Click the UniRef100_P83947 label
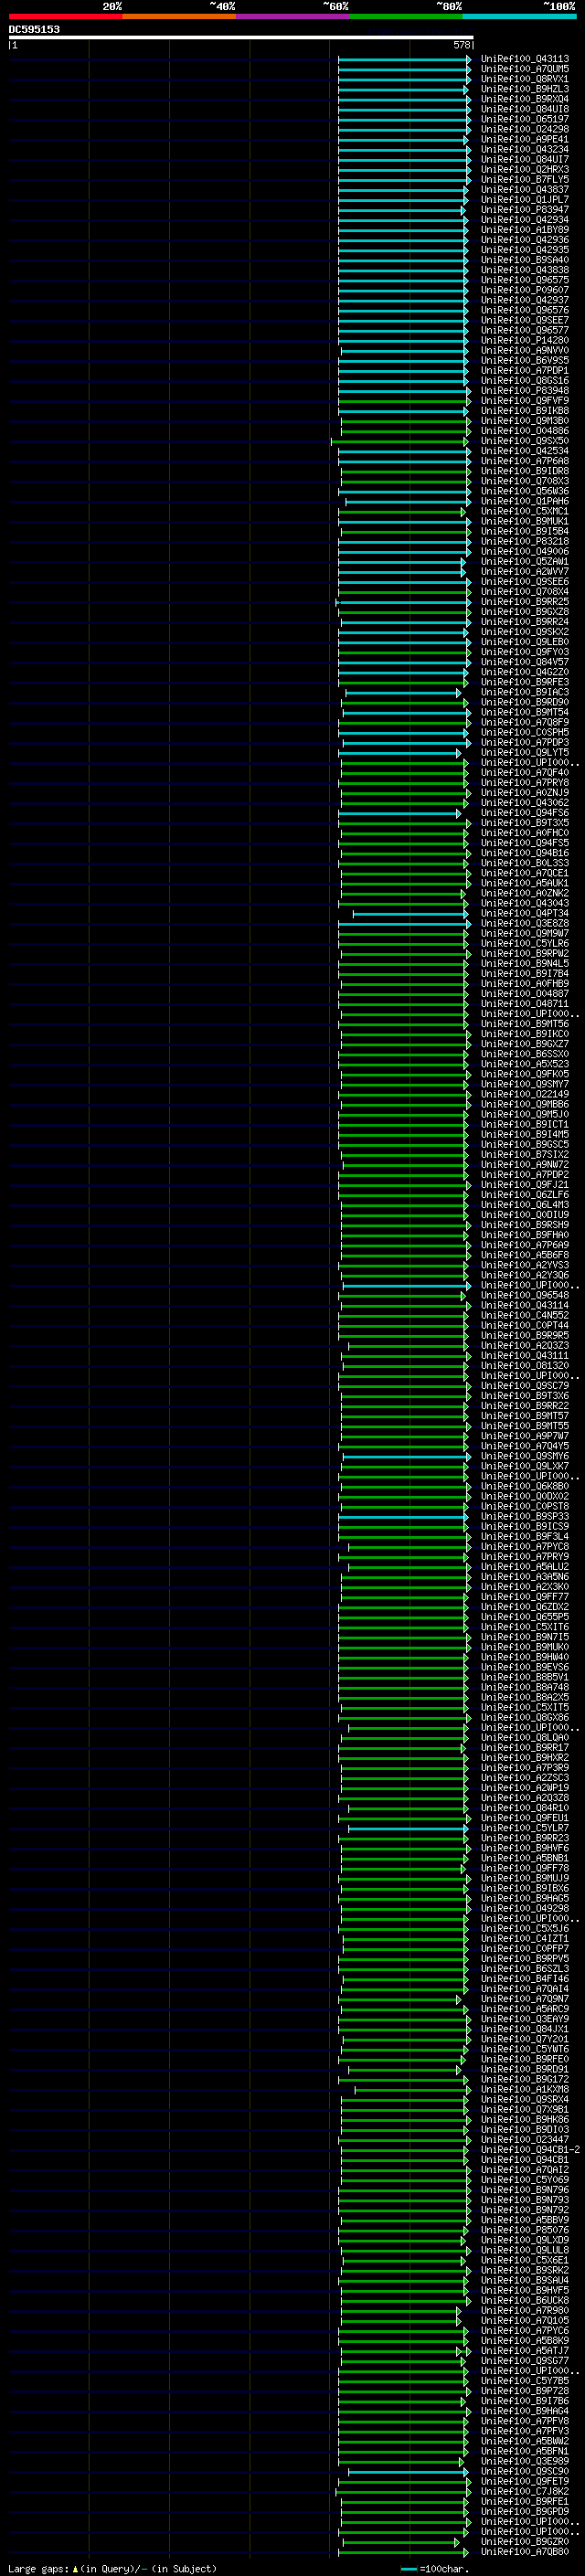Viewport: 585px width, 2576px height. 525,210
